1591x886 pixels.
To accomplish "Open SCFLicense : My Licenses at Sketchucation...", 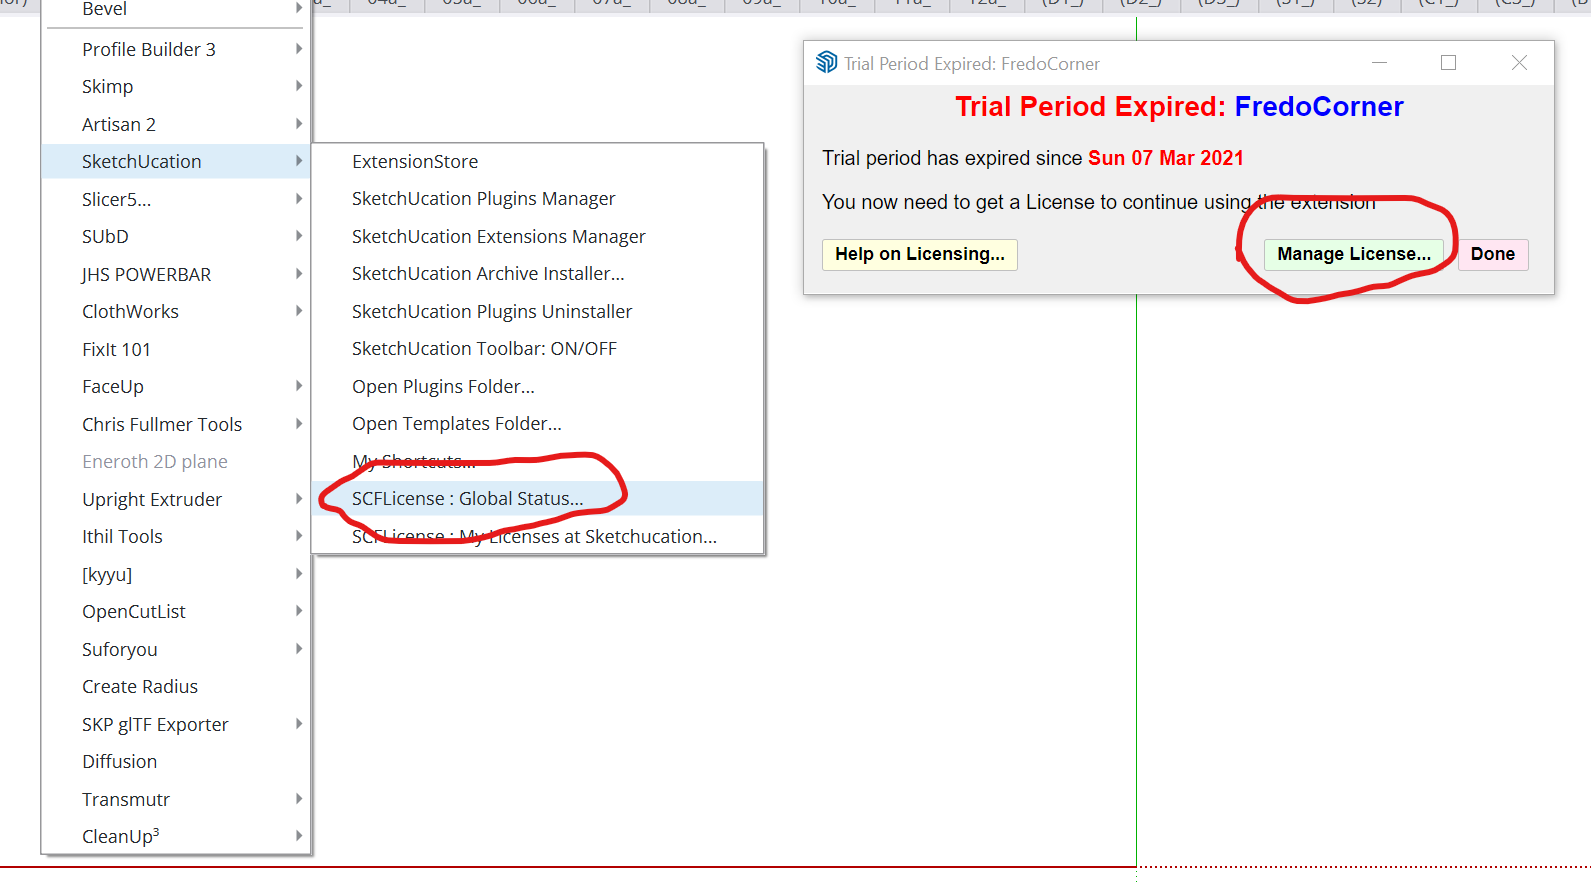I will 538,537.
